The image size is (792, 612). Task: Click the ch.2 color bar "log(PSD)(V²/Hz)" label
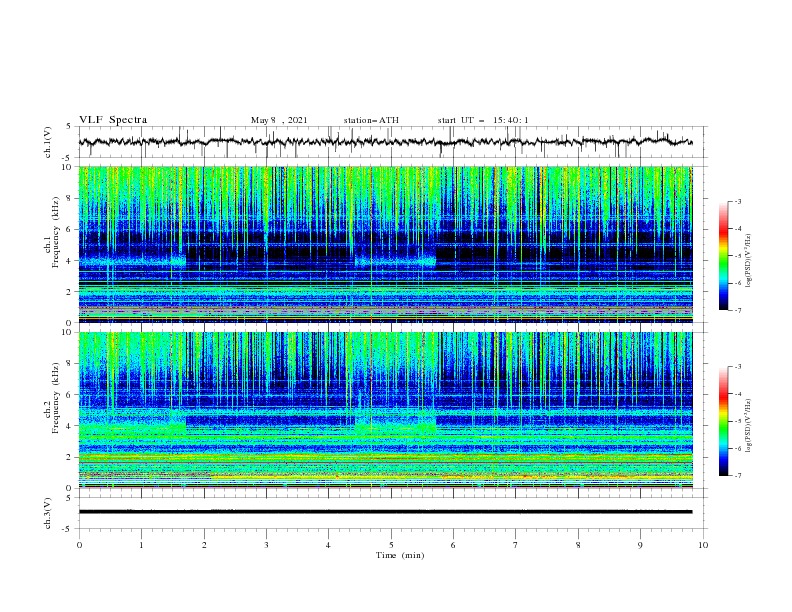(749, 426)
